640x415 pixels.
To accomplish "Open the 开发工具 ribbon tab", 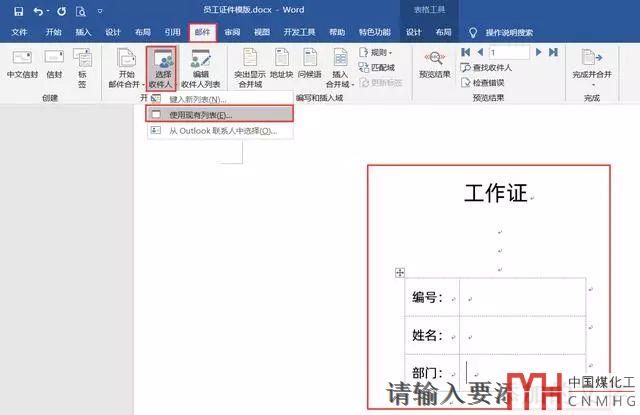I will pyautogui.click(x=300, y=32).
